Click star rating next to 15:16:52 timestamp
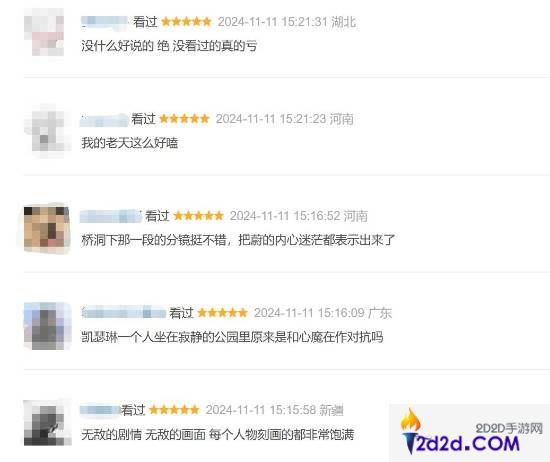This screenshot has width=550, height=462. (x=199, y=215)
